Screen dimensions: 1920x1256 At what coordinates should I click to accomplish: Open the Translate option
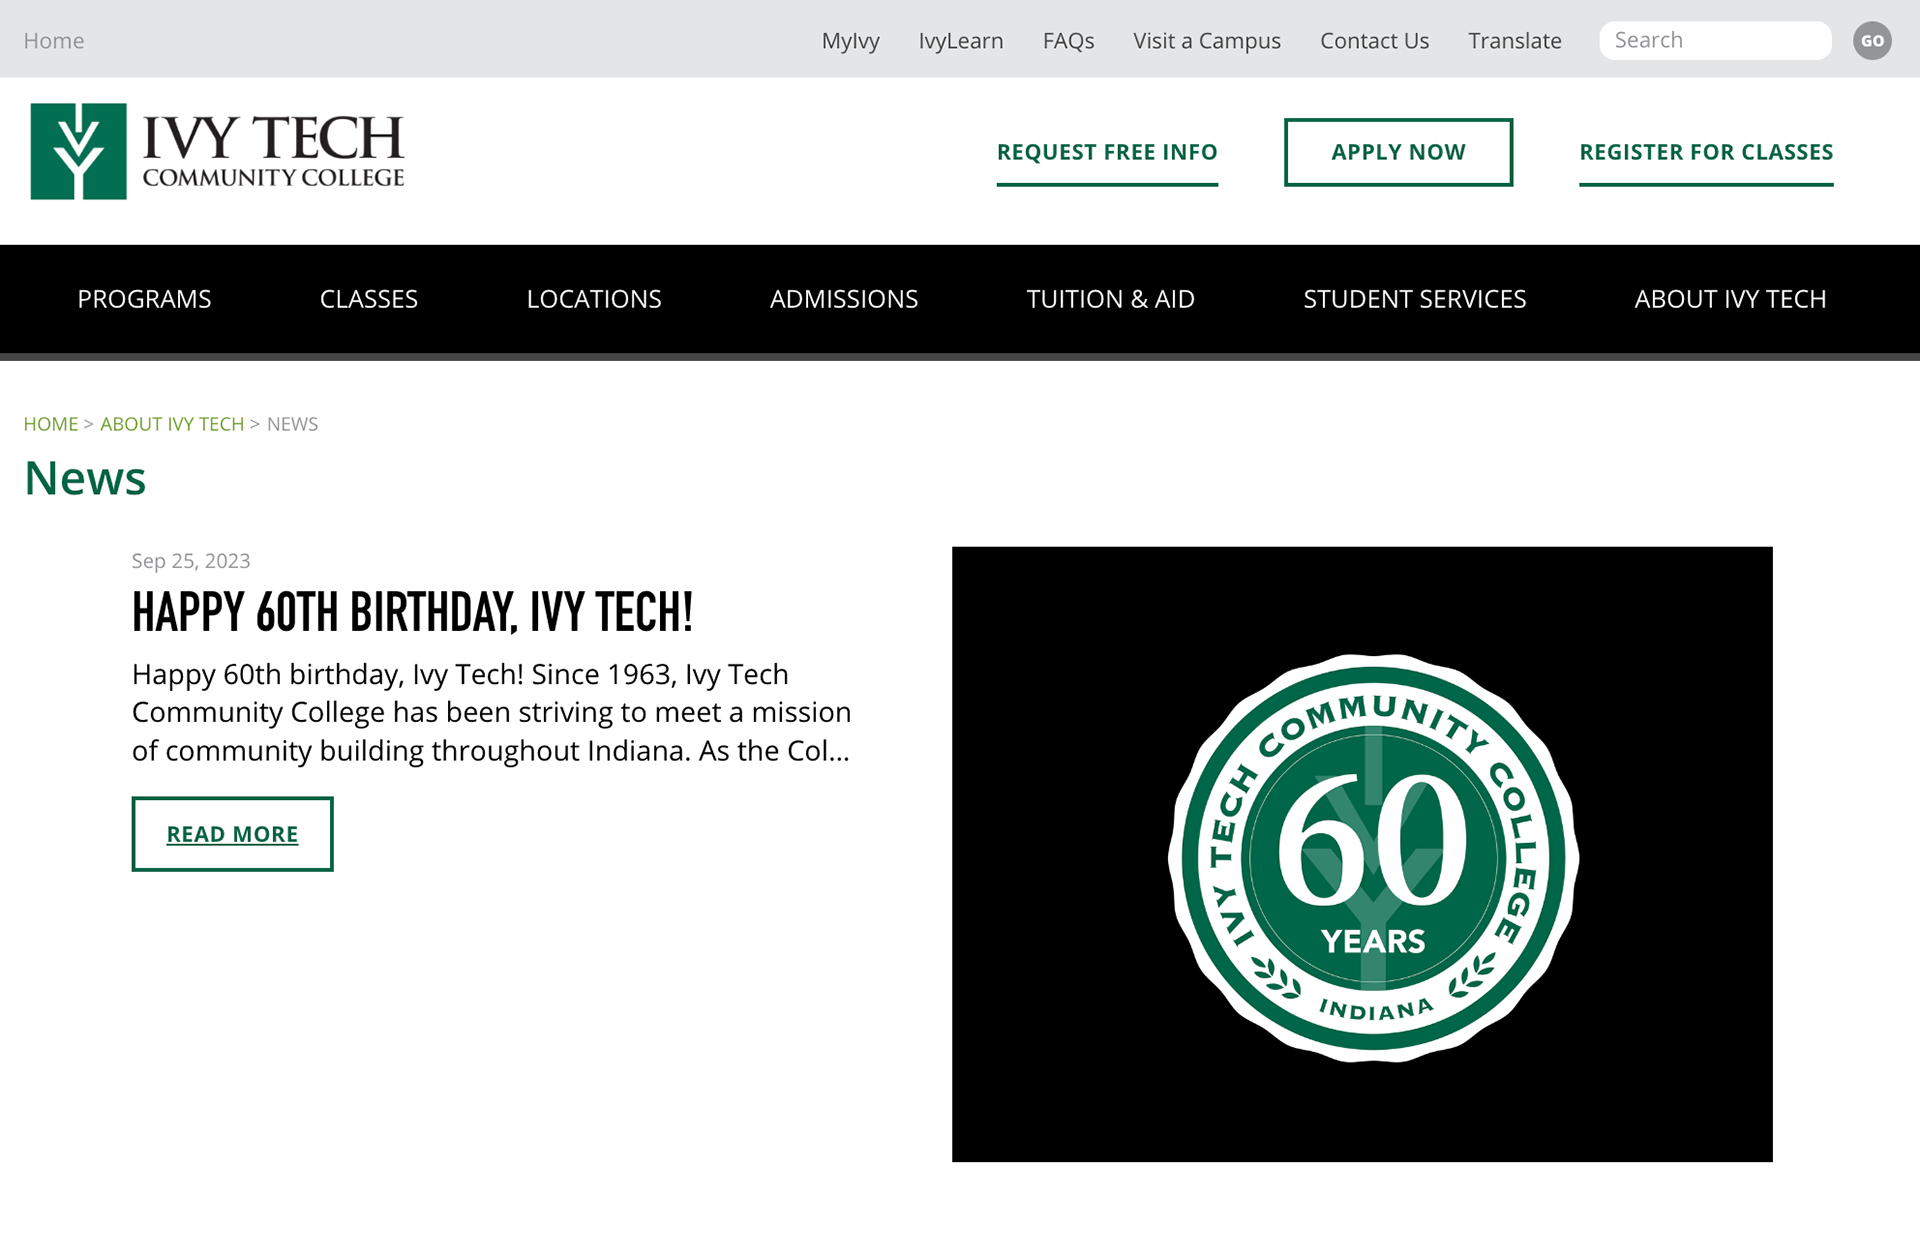(1514, 41)
